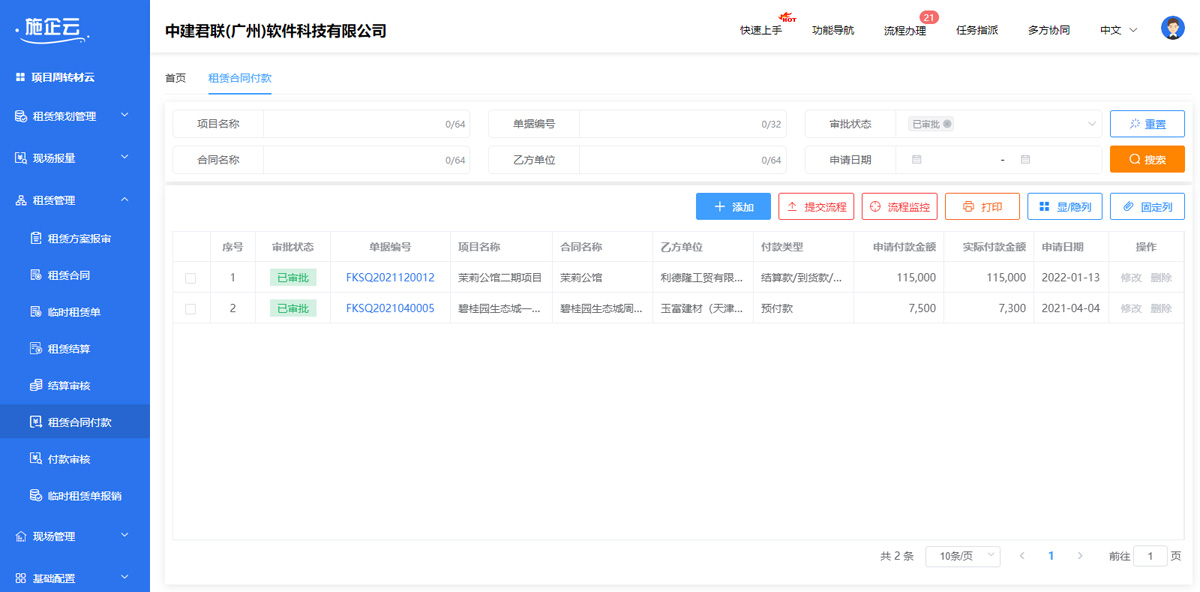Collapse the 租赁管理 menu
The image size is (1200, 592).
tap(125, 200)
